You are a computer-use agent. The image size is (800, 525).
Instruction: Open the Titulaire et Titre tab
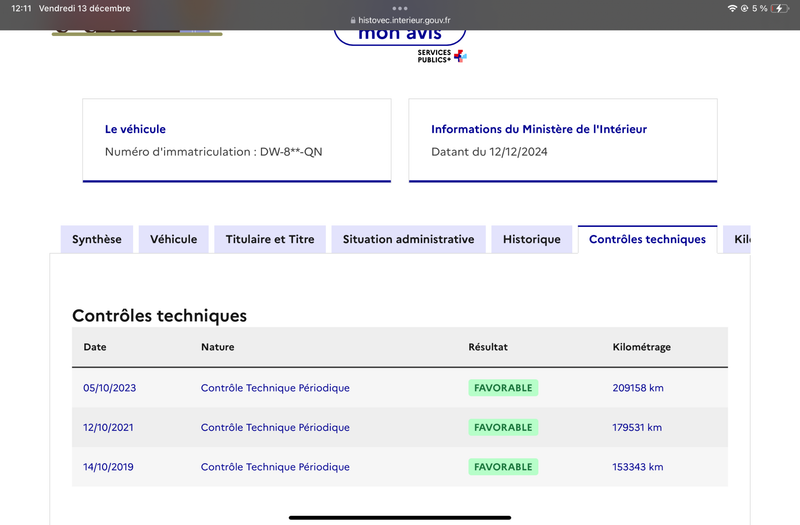pos(270,239)
